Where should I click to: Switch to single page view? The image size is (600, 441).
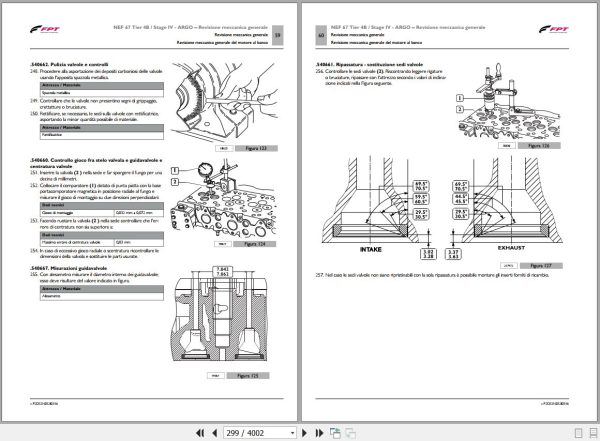[x=579, y=433]
